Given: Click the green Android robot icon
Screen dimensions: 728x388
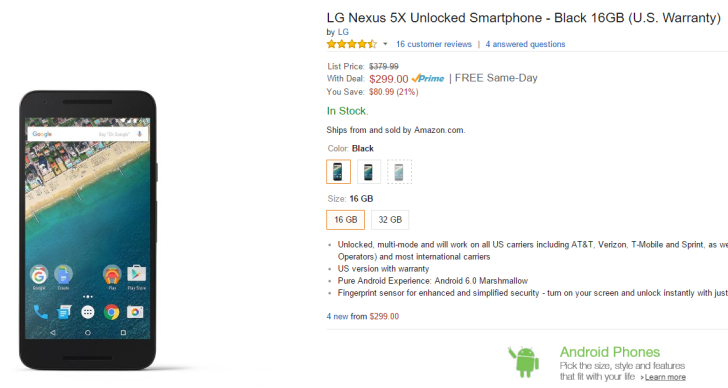Looking at the screenshot, I should click(x=524, y=361).
